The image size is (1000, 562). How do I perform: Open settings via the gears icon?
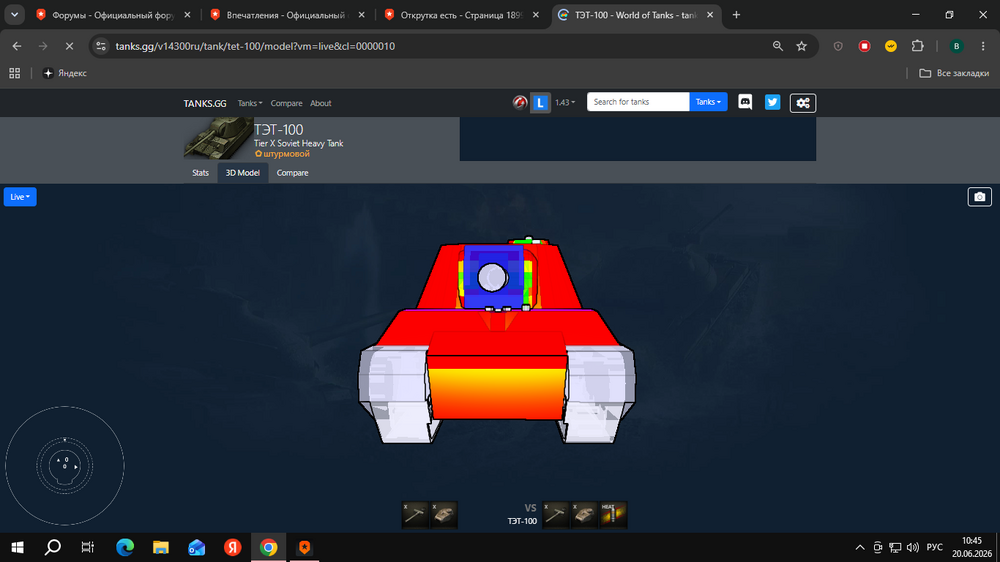click(x=803, y=103)
